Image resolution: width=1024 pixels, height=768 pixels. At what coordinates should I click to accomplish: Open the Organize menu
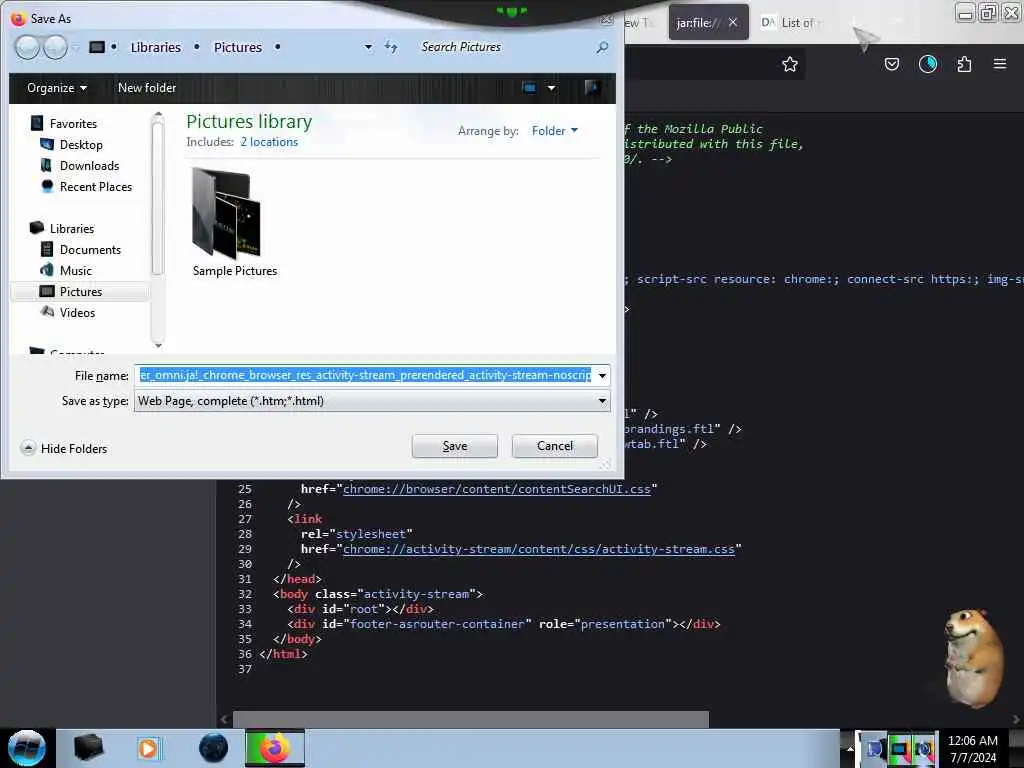click(x=57, y=88)
